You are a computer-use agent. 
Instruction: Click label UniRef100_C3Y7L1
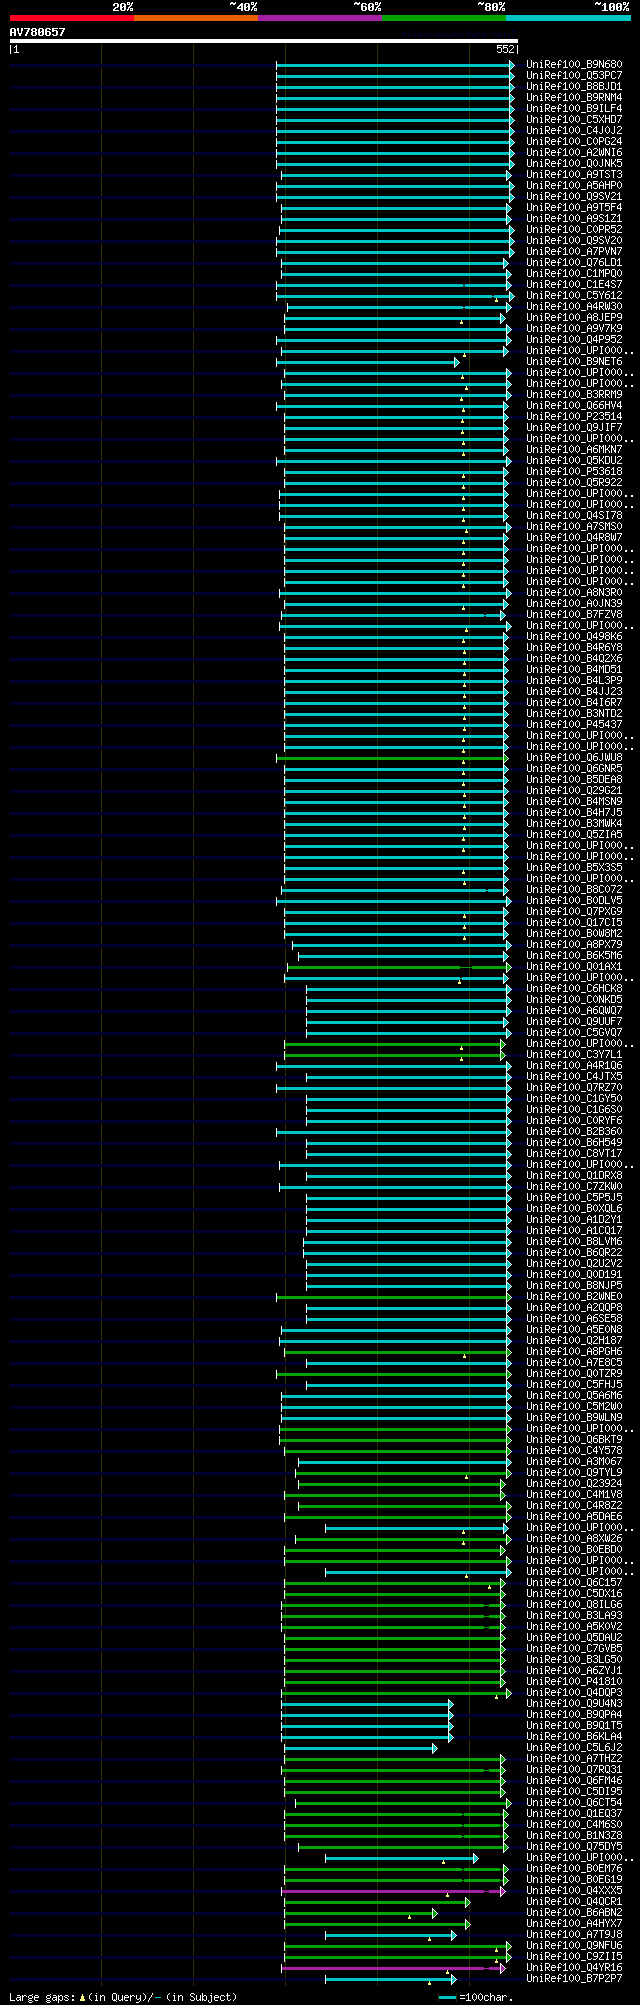(574, 1054)
